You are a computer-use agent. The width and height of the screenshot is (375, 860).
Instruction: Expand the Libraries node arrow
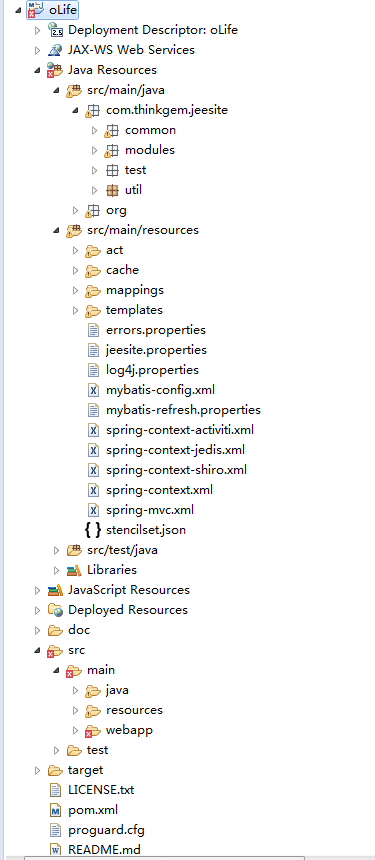point(56,570)
